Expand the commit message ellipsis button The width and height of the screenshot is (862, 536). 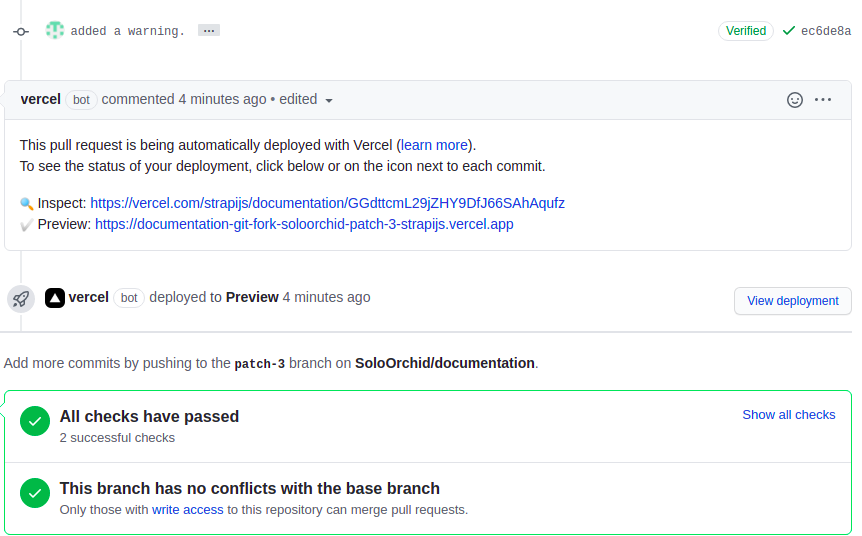point(208,31)
